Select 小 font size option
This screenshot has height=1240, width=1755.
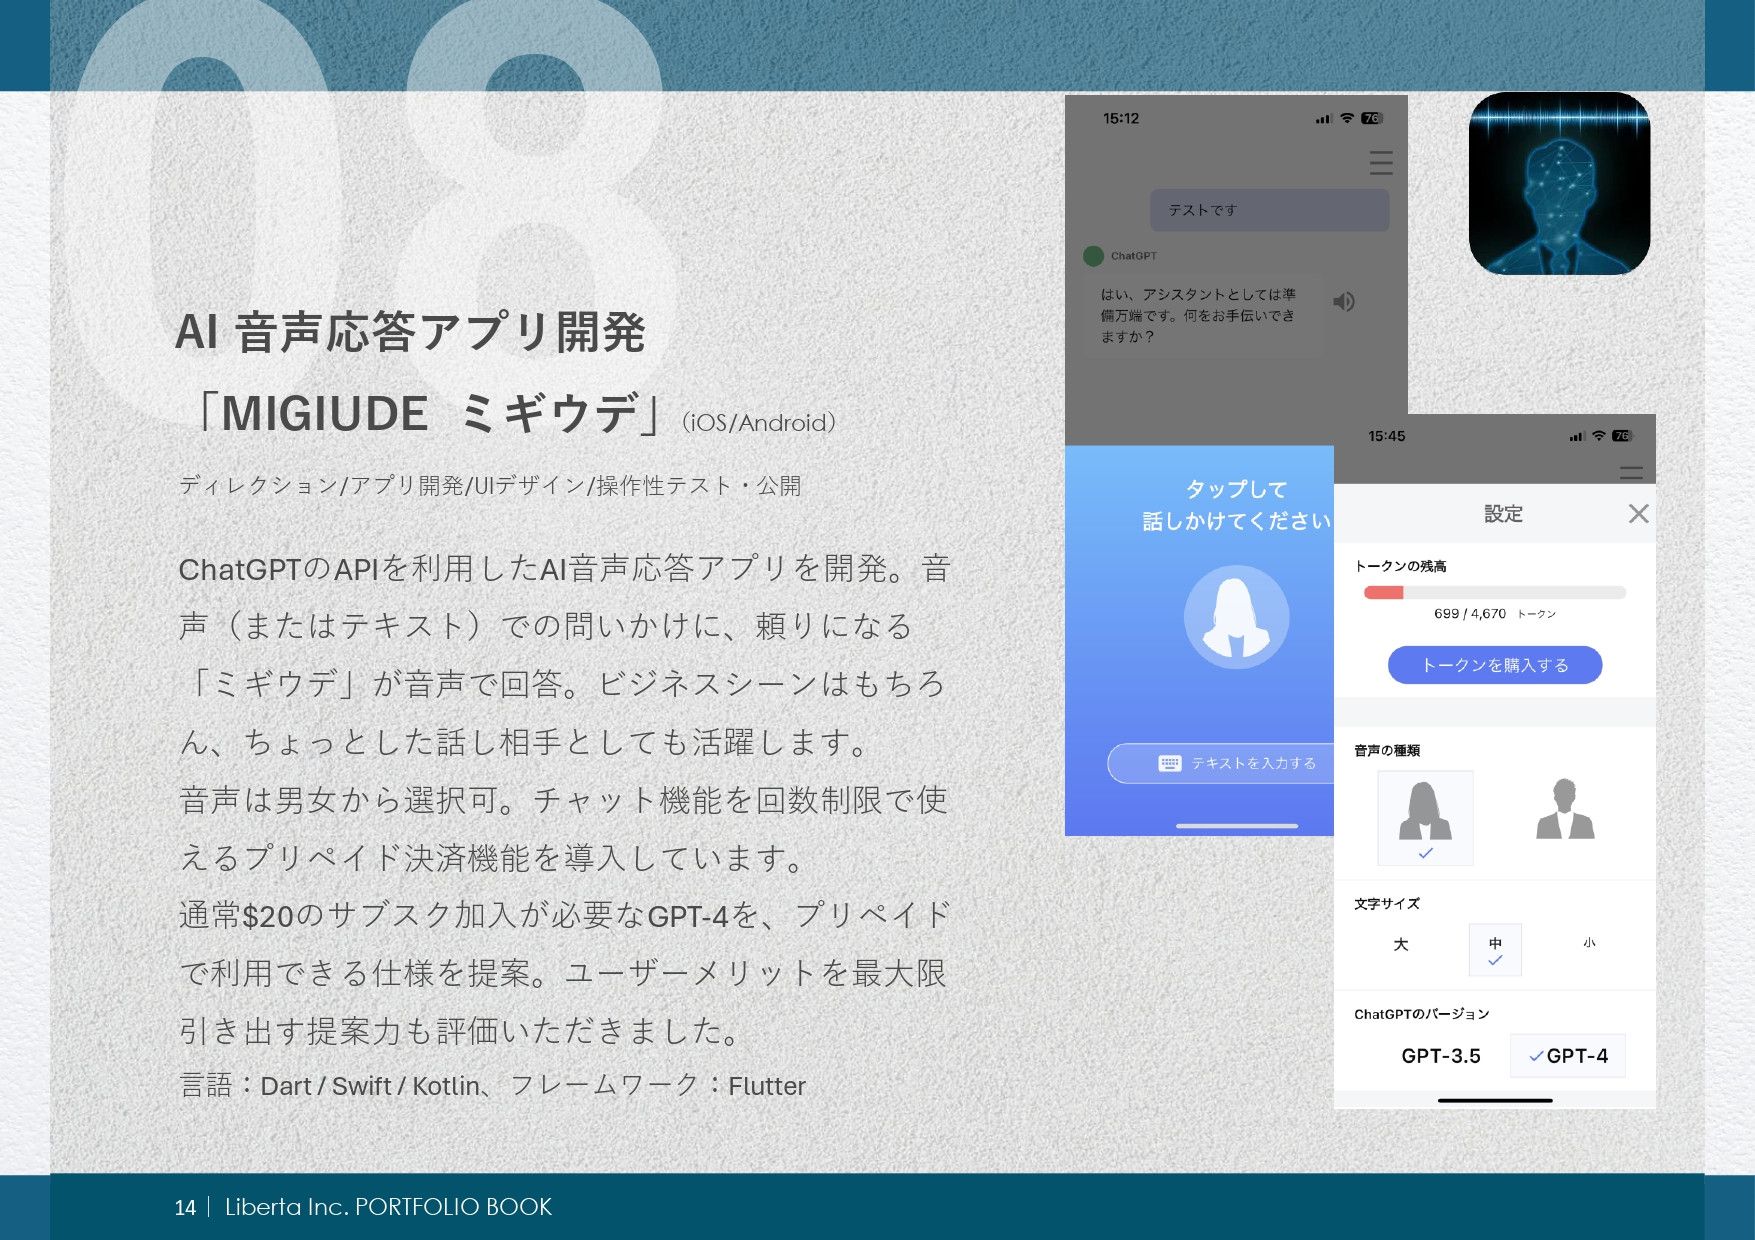click(1591, 942)
